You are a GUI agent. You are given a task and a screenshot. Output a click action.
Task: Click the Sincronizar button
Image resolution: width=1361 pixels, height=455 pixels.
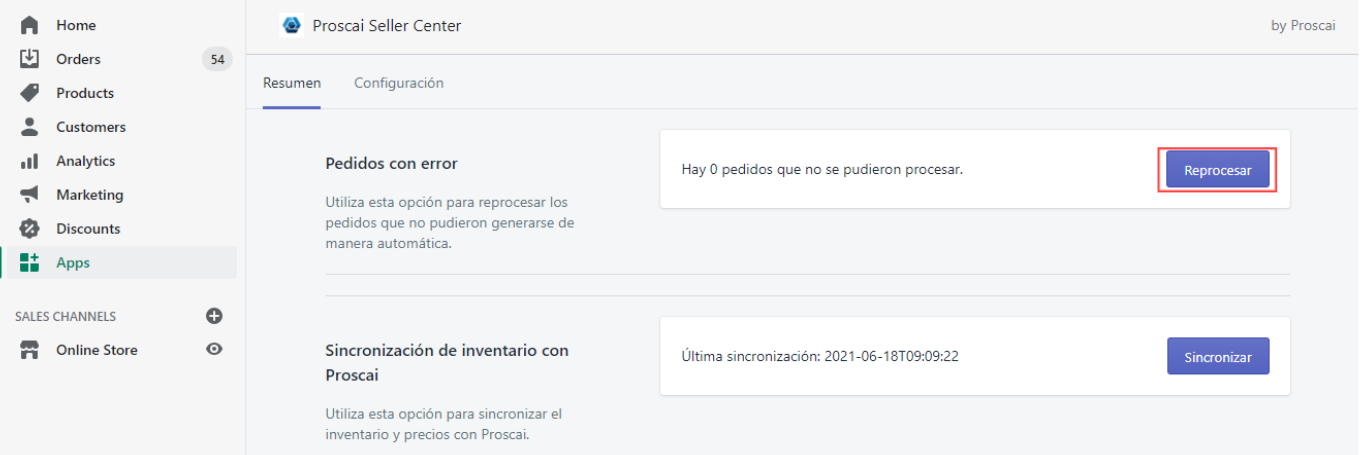point(1218,356)
